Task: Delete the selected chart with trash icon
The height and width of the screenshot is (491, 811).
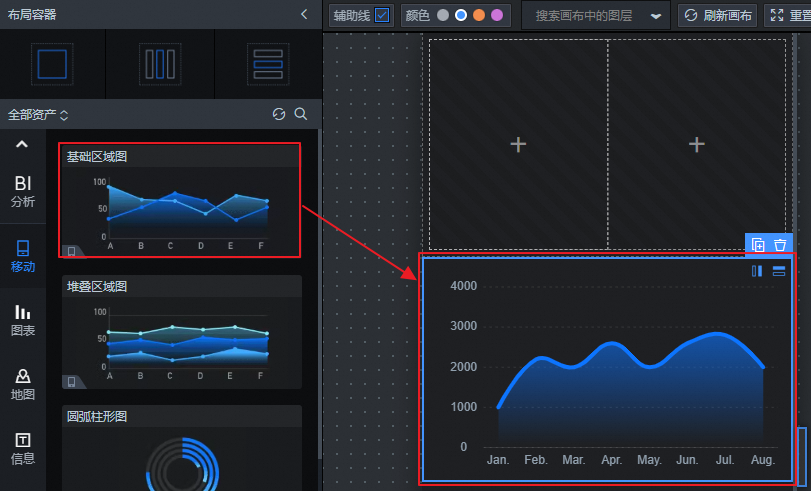Action: pos(780,244)
